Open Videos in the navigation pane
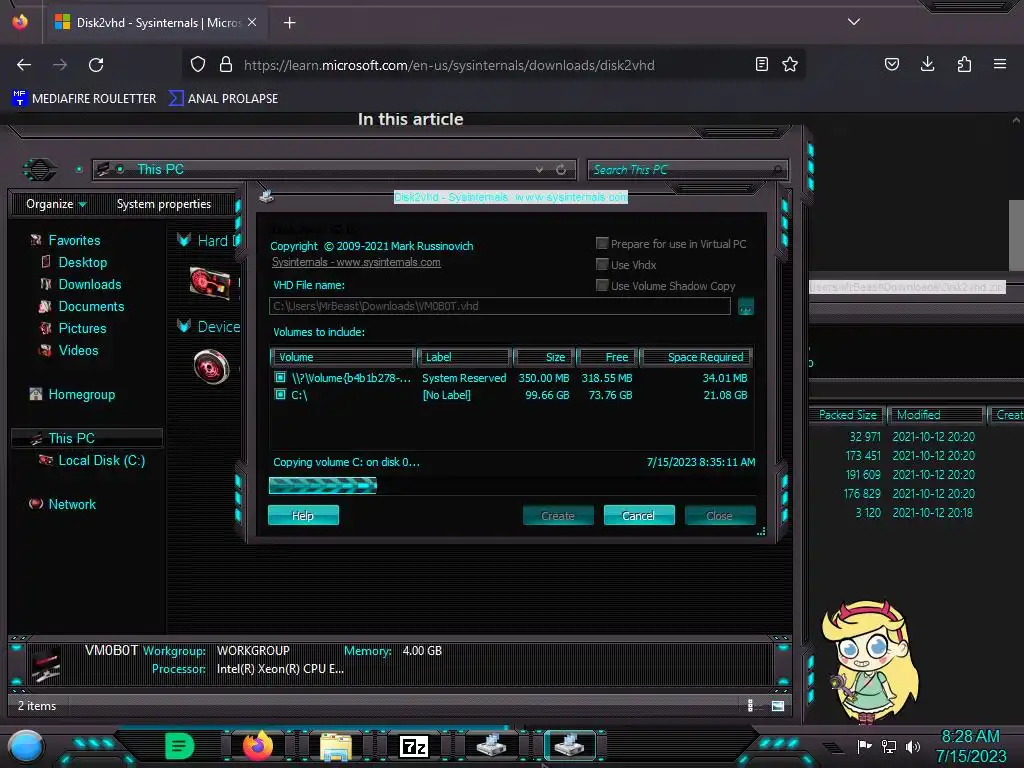The image size is (1024, 768). click(x=78, y=351)
